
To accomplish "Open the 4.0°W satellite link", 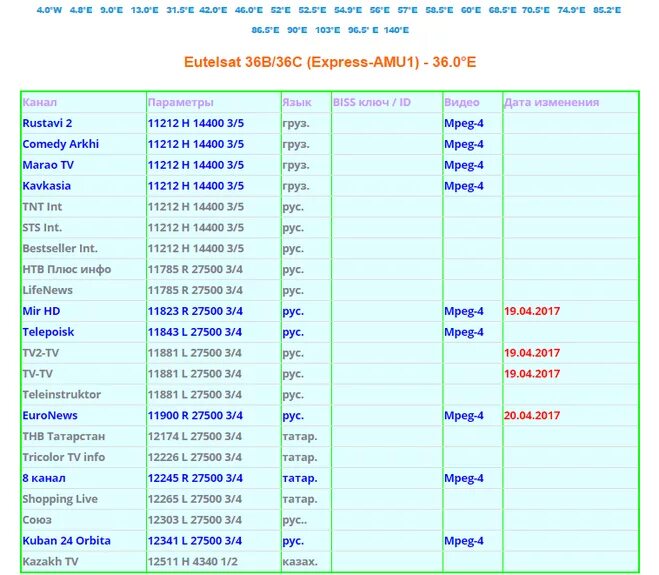I will [49, 10].
